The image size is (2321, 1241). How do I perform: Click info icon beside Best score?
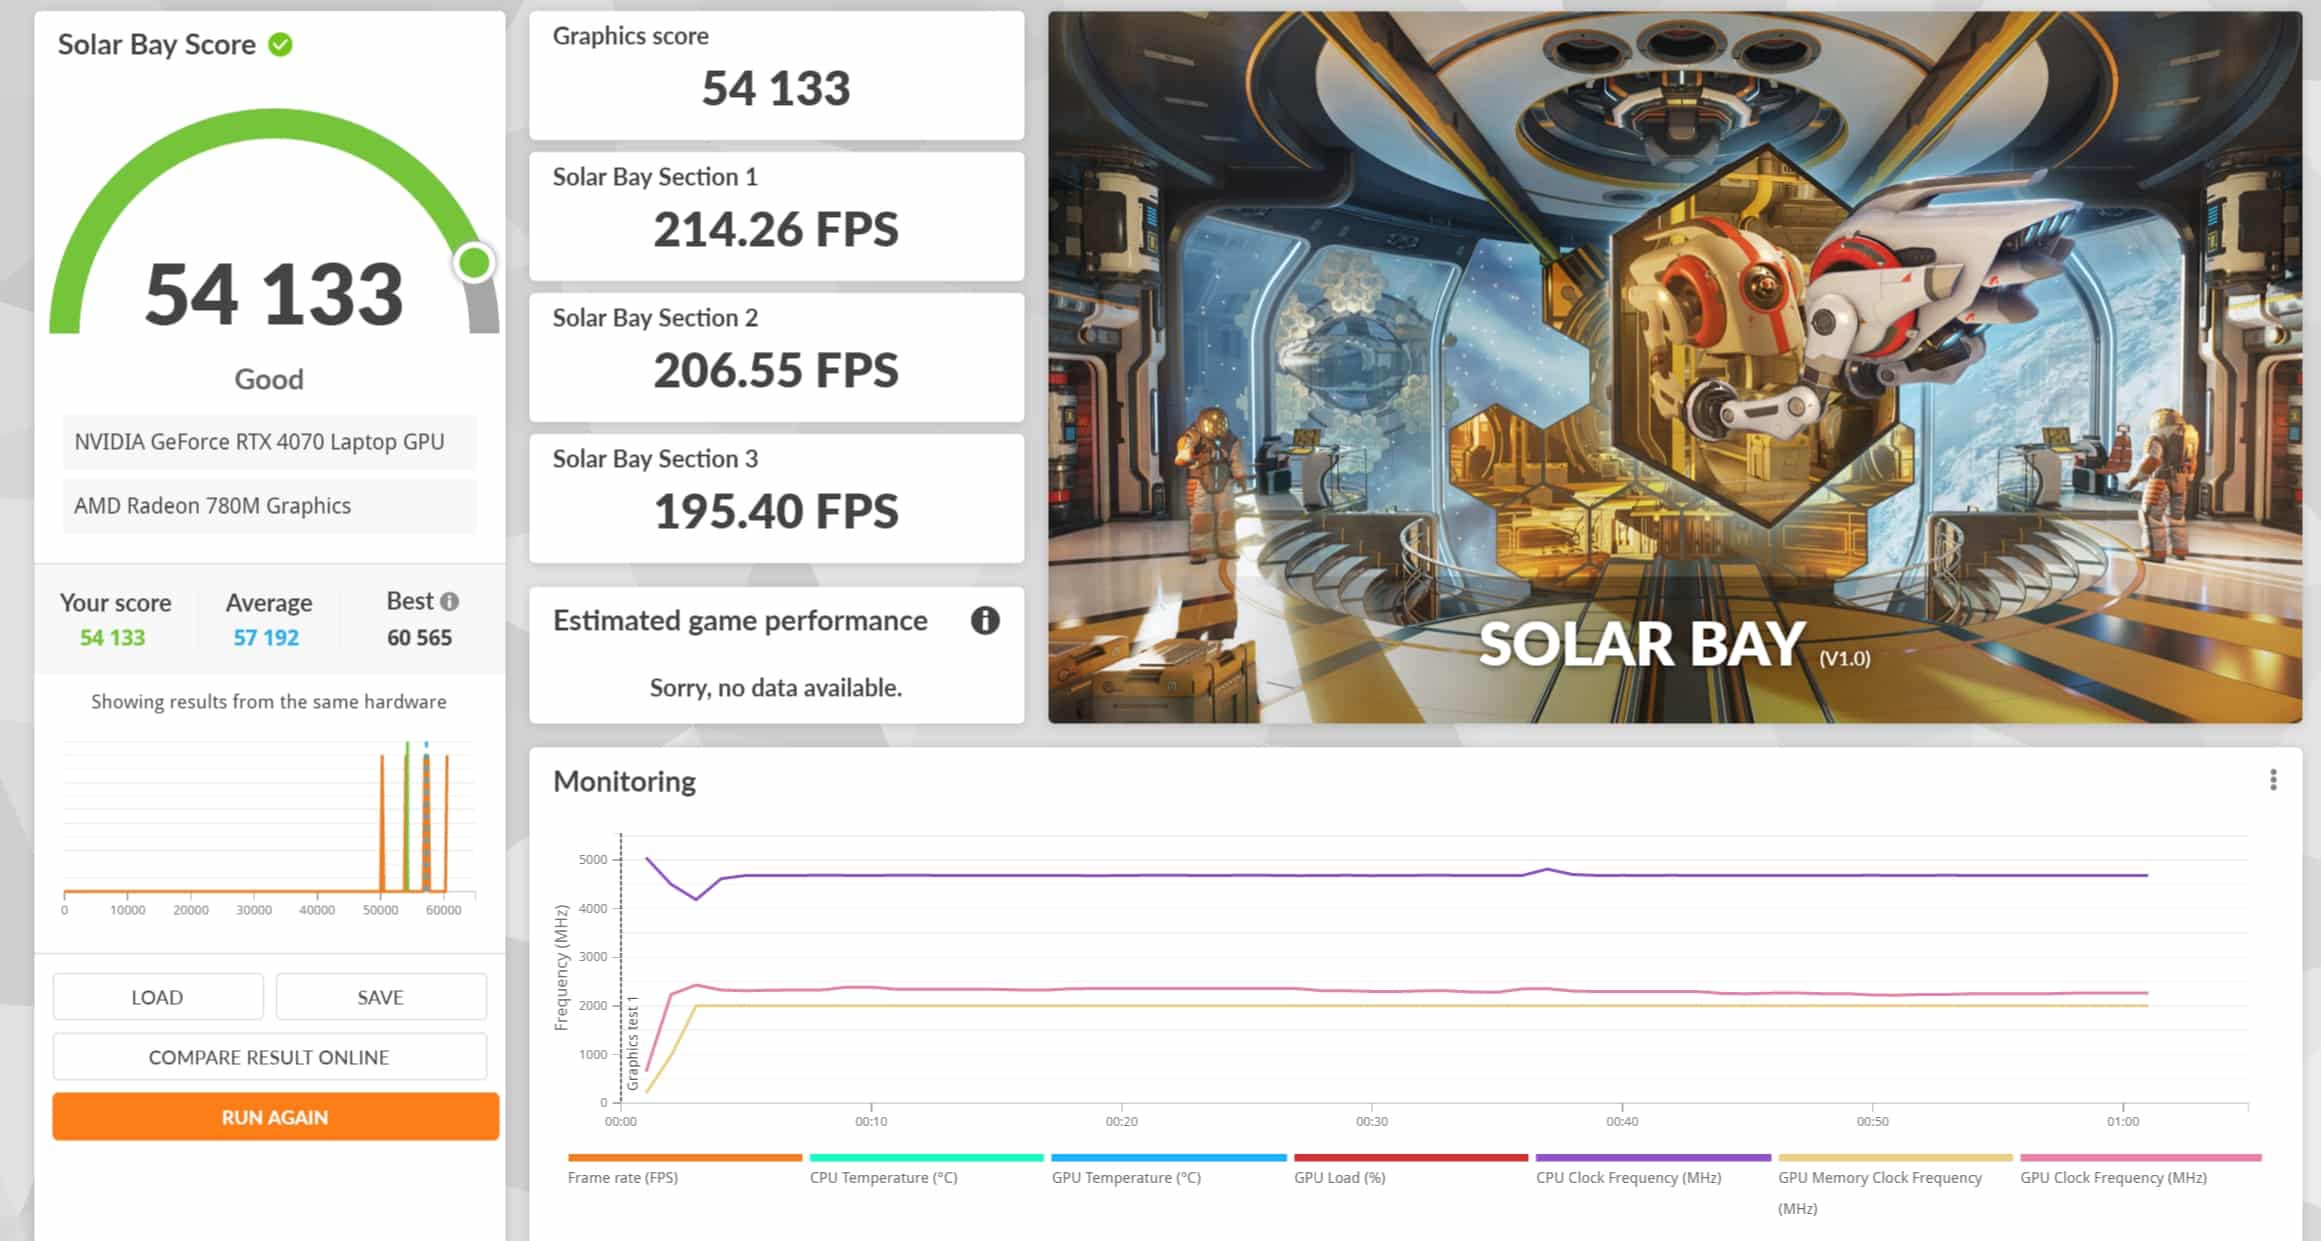point(450,601)
